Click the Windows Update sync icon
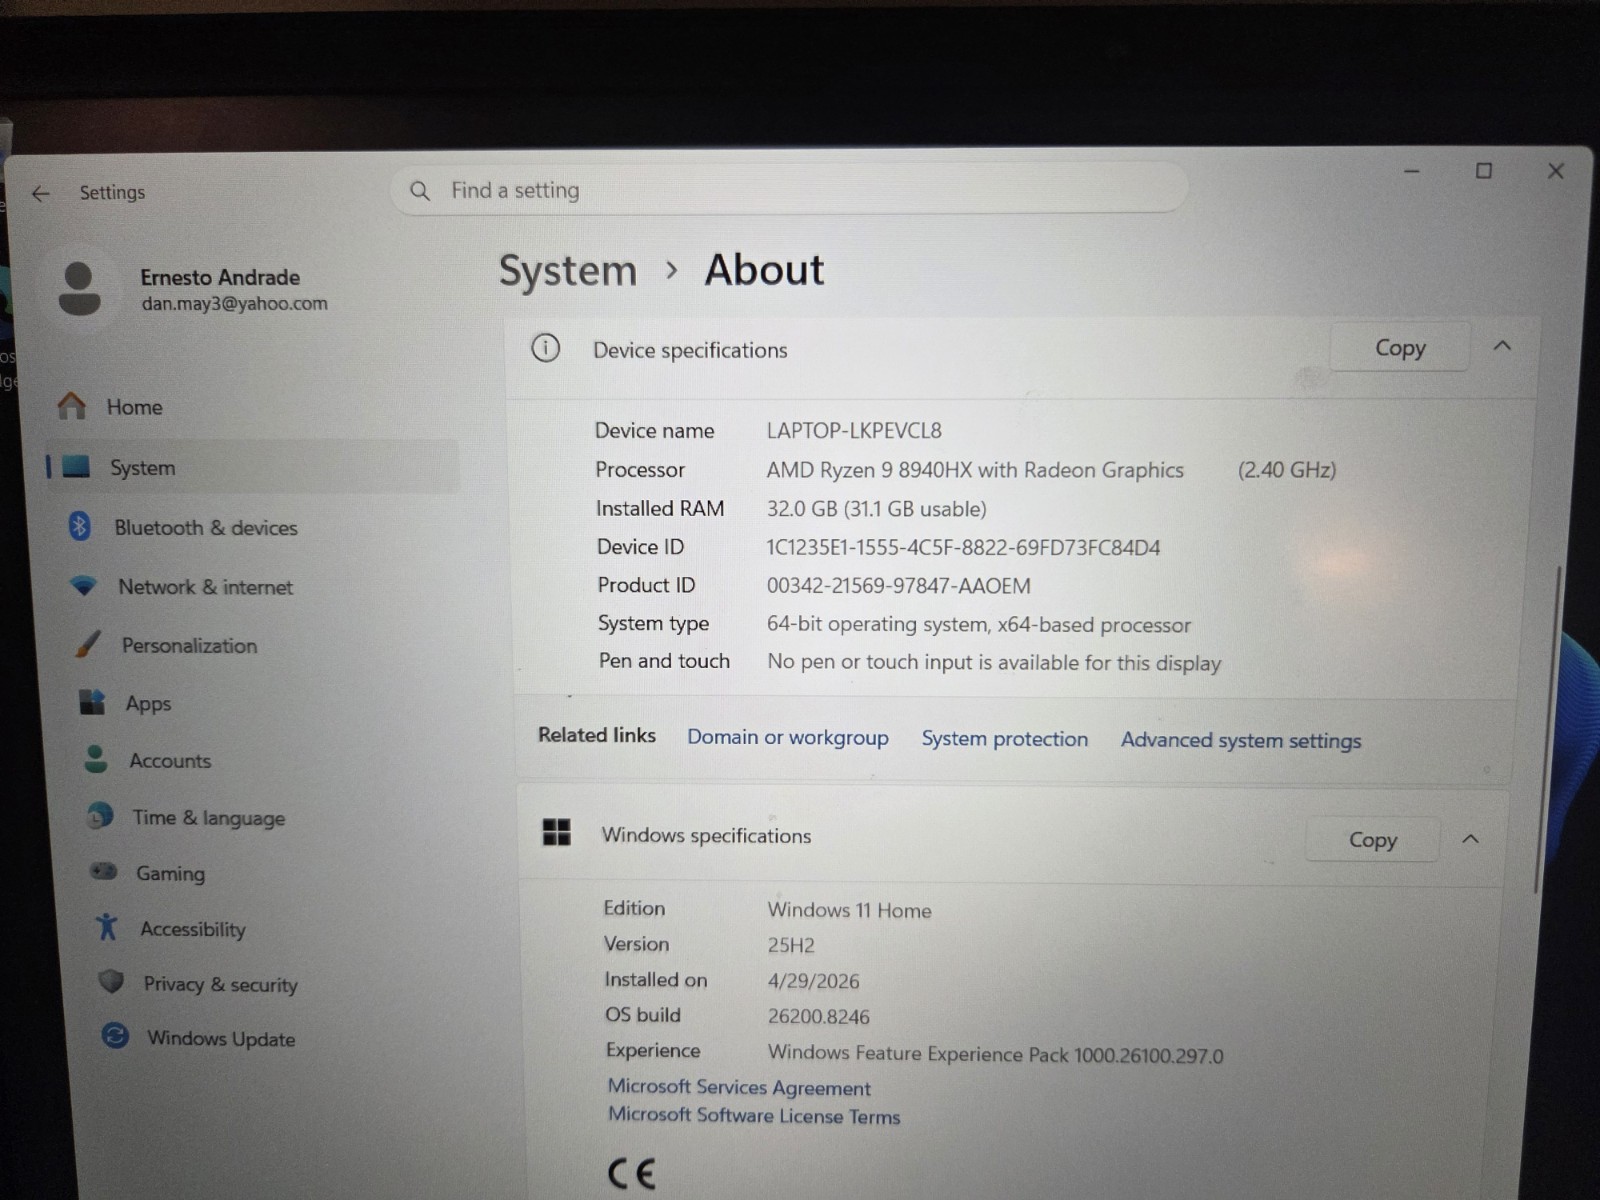1600x1200 pixels. pyautogui.click(x=115, y=1036)
